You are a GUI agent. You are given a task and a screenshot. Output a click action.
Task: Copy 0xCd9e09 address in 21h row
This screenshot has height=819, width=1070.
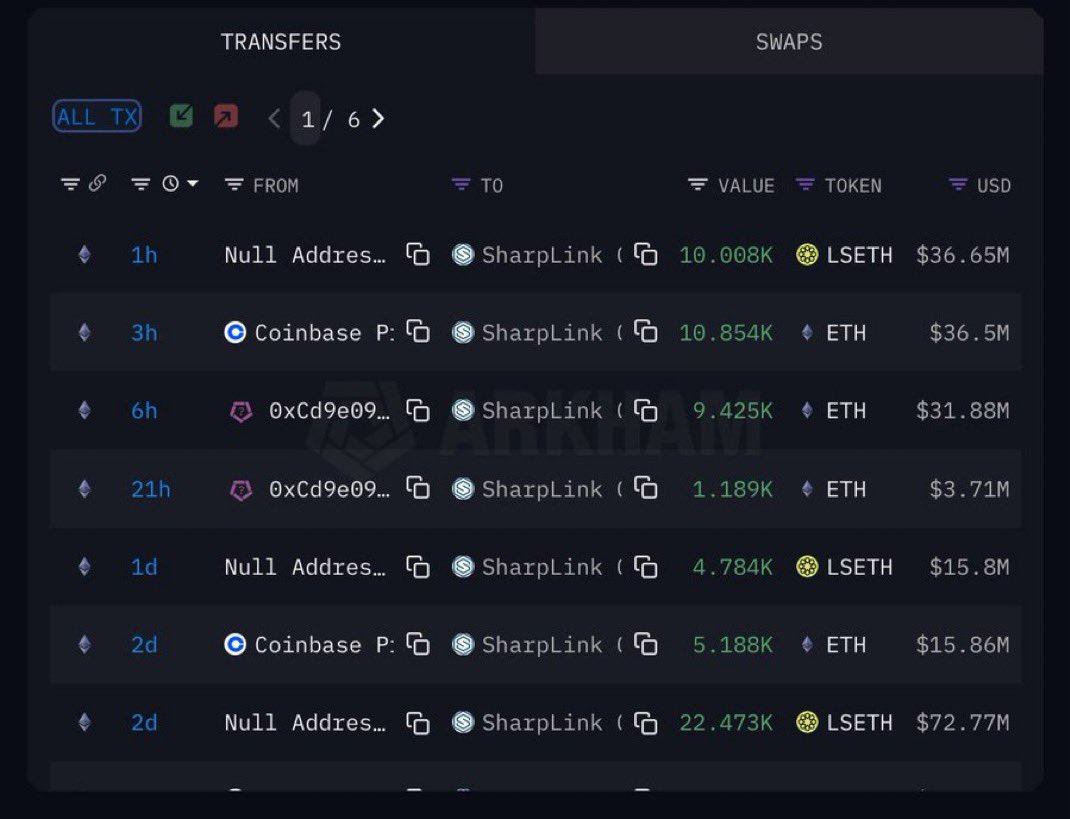(418, 488)
